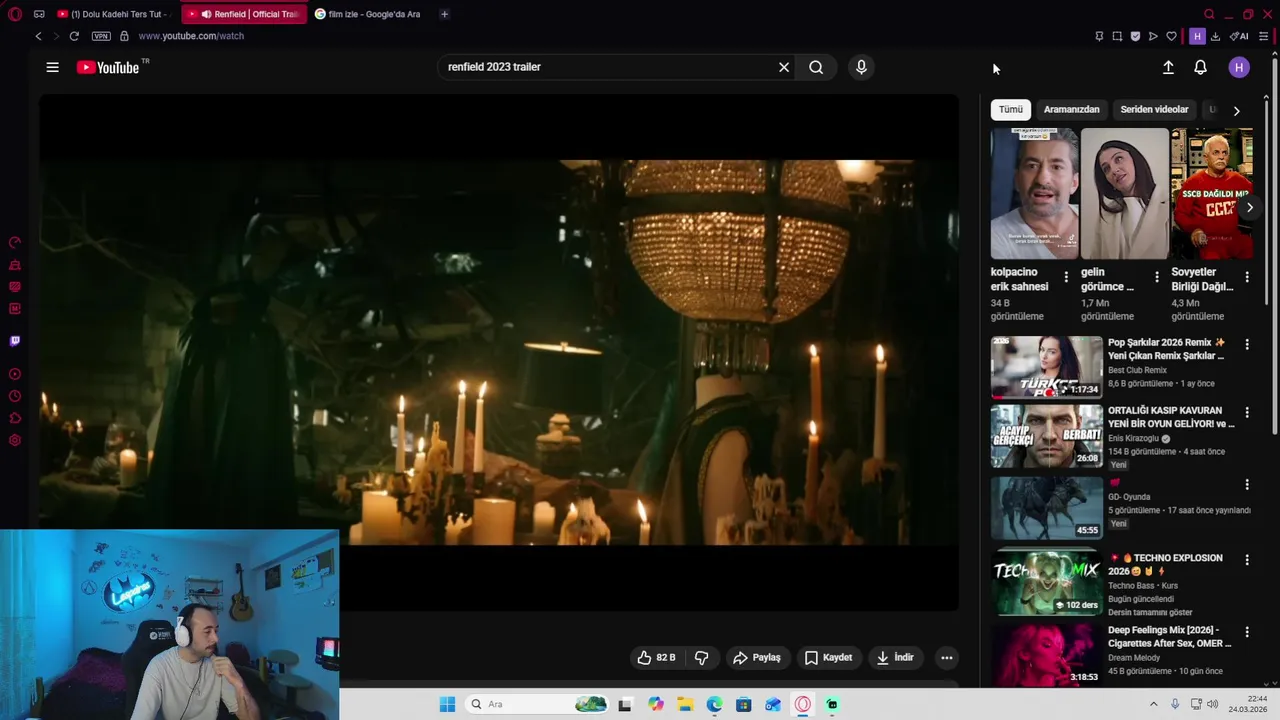Click the site lock icon in address bar

(x=124, y=36)
